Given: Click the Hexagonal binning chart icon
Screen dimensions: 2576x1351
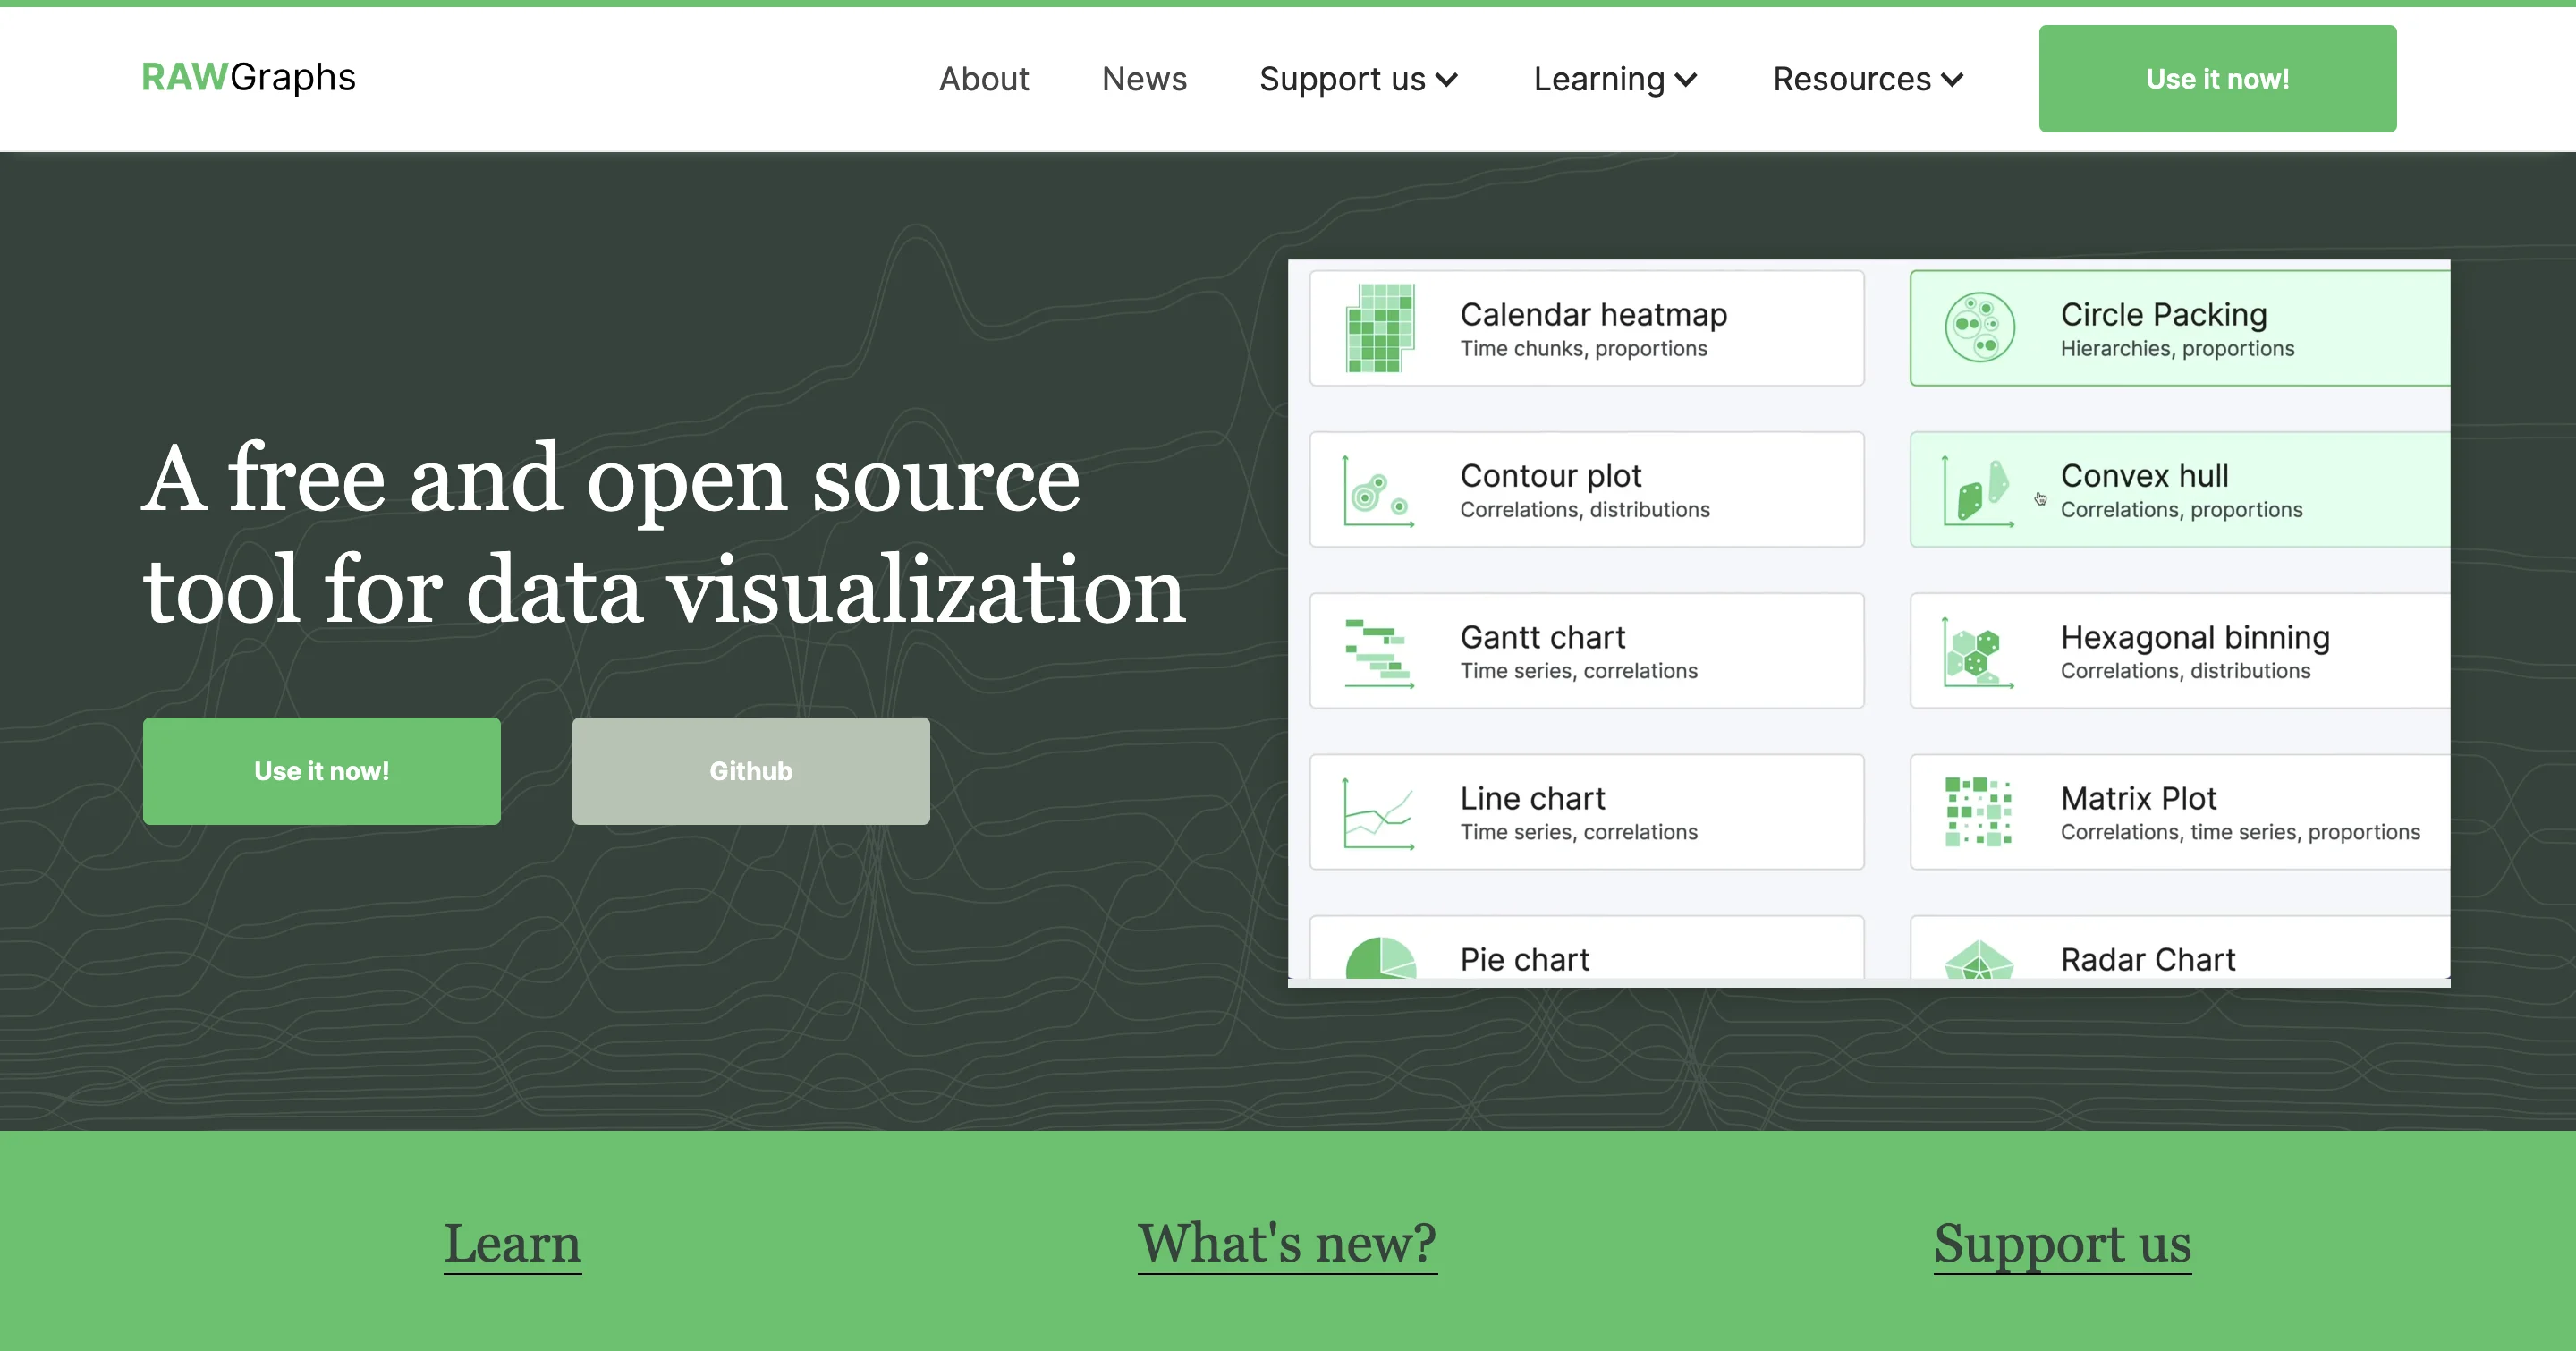Looking at the screenshot, I should [x=1977, y=652].
